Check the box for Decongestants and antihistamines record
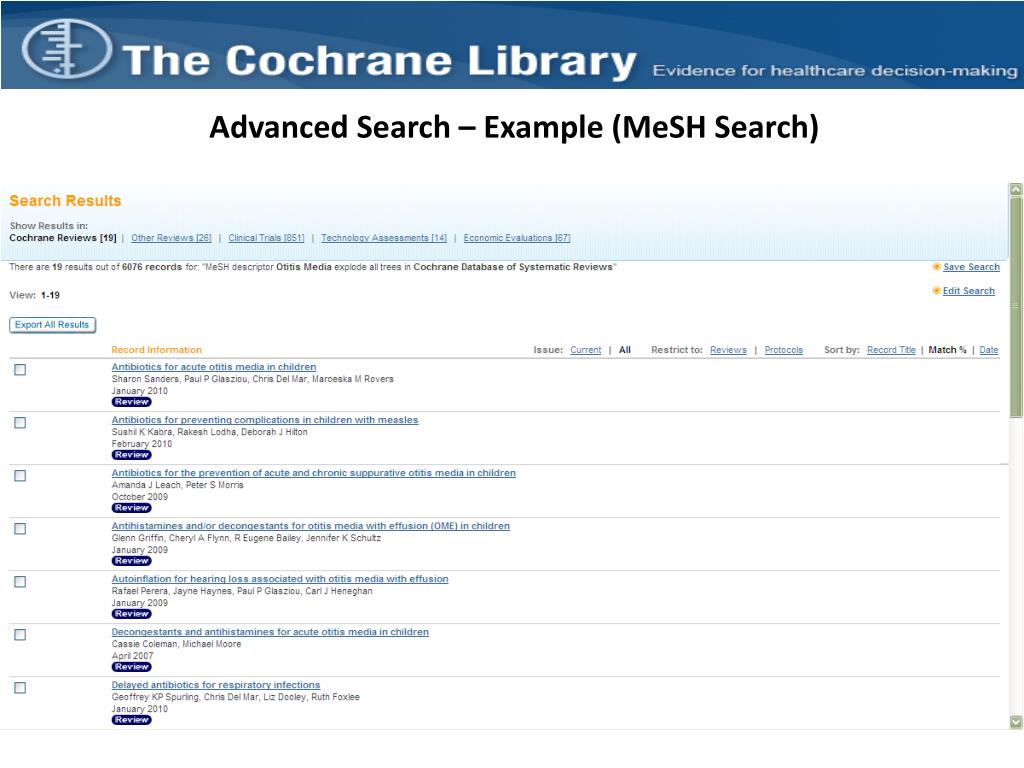Viewport: 1024px width, 768px height. click(x=20, y=634)
